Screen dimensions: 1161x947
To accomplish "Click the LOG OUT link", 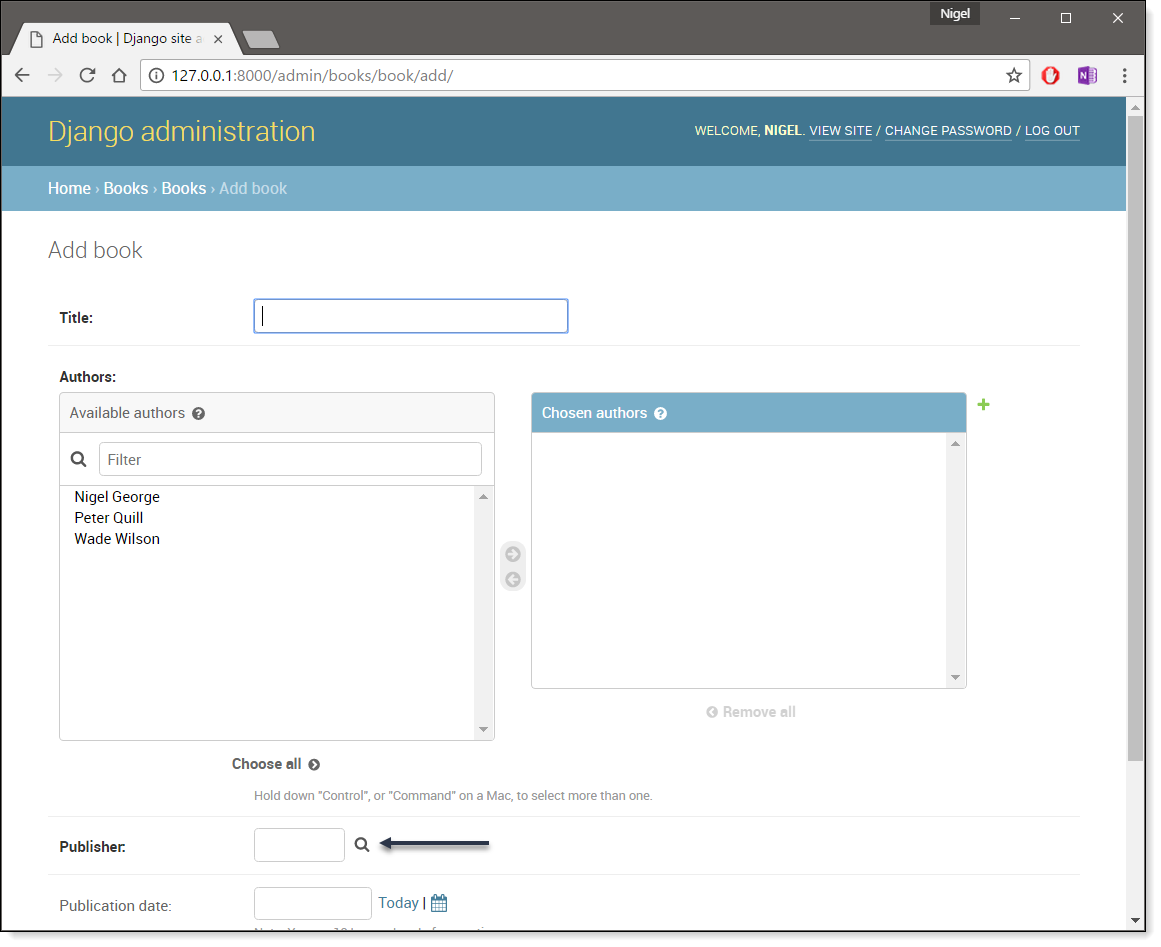I will (x=1052, y=131).
